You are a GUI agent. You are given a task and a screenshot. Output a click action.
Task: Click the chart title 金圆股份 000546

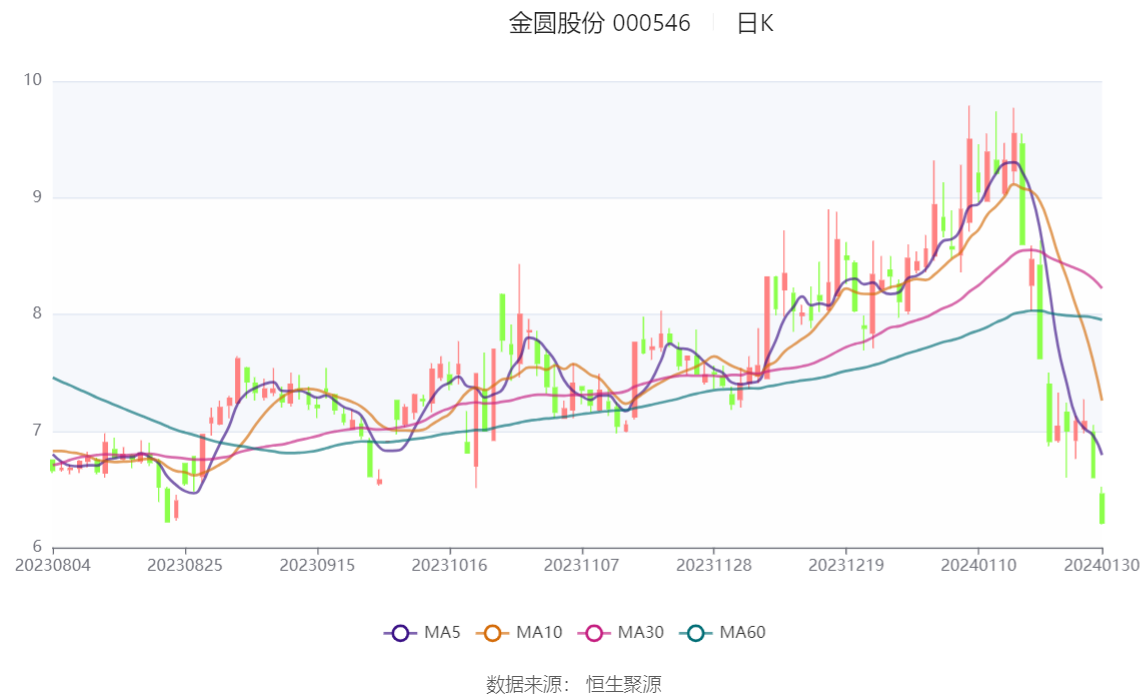600,23
